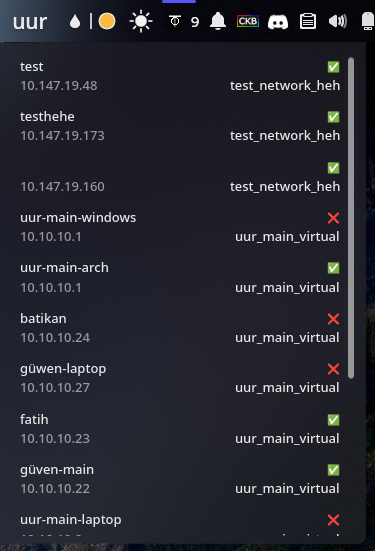Click the brightness sun icon
Image resolution: width=375 pixels, height=551 pixels.
[141, 21]
